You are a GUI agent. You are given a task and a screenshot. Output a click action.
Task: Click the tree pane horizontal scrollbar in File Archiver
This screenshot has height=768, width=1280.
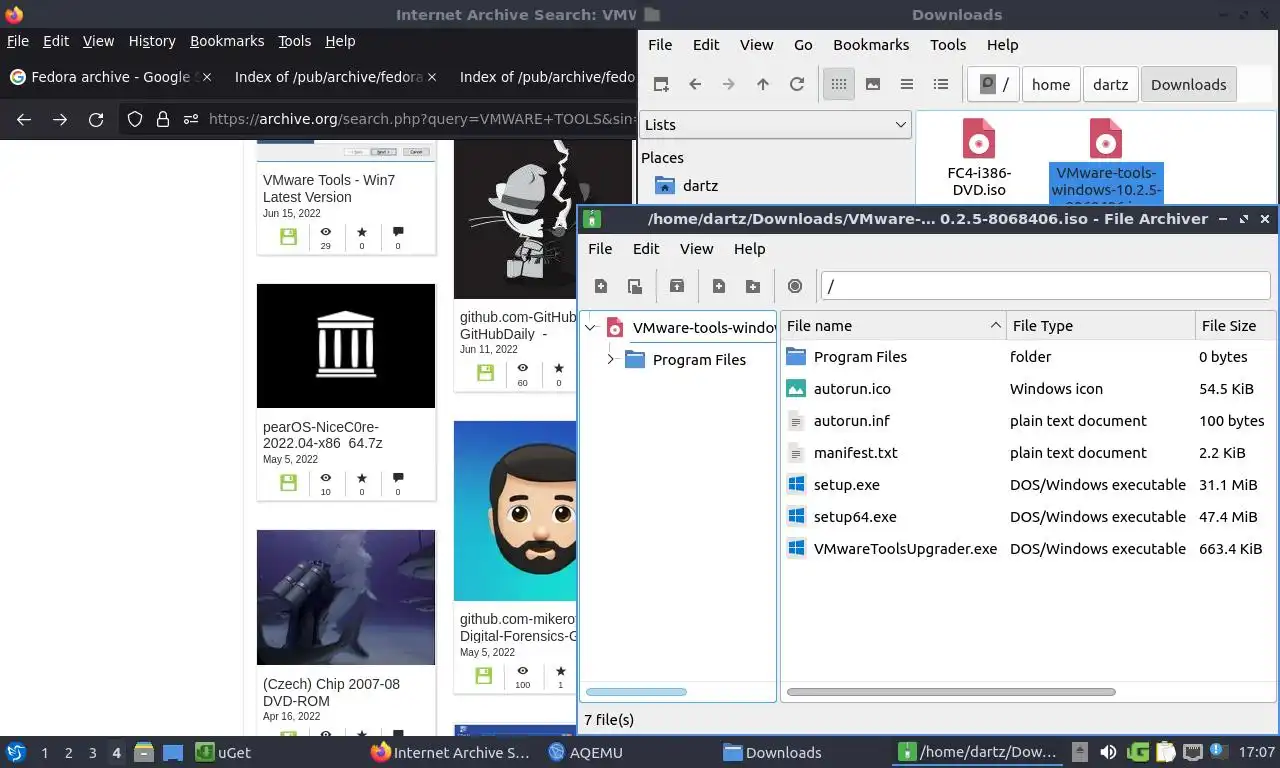(636, 692)
